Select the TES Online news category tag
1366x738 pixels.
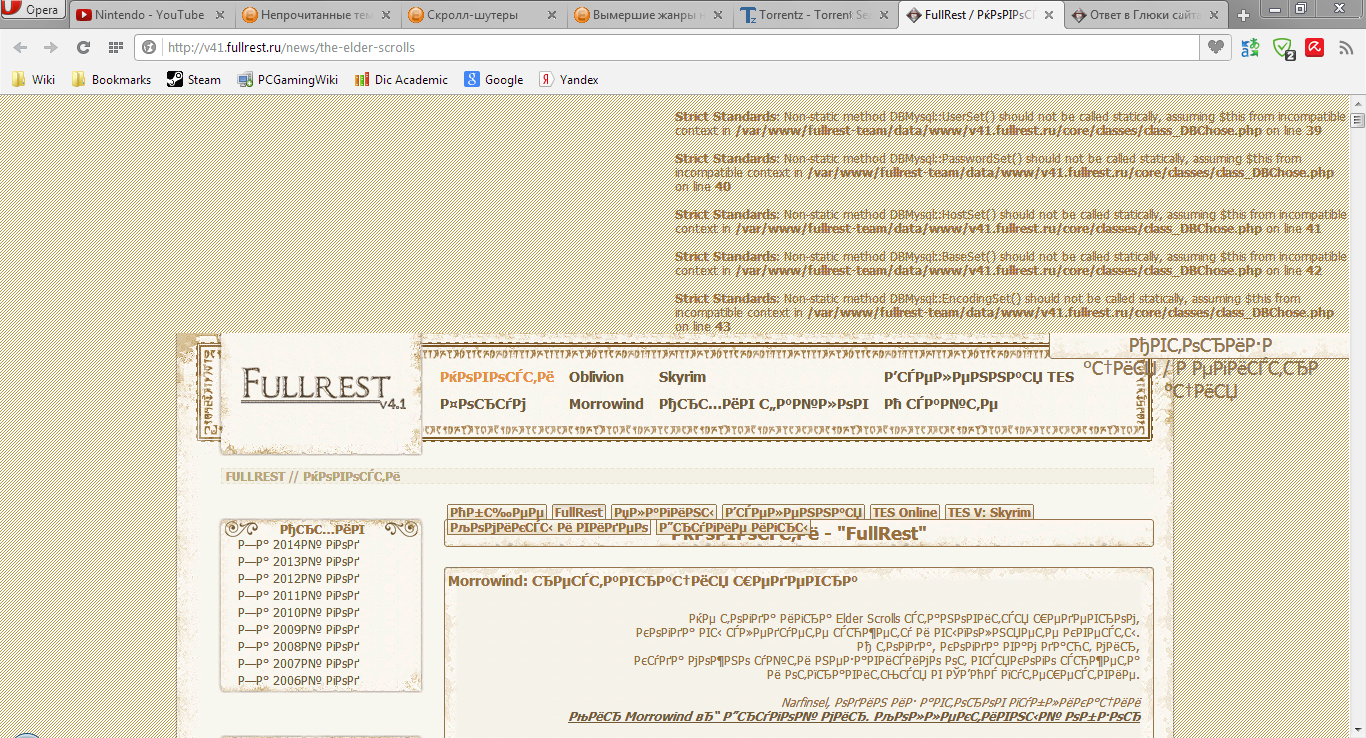click(x=905, y=512)
